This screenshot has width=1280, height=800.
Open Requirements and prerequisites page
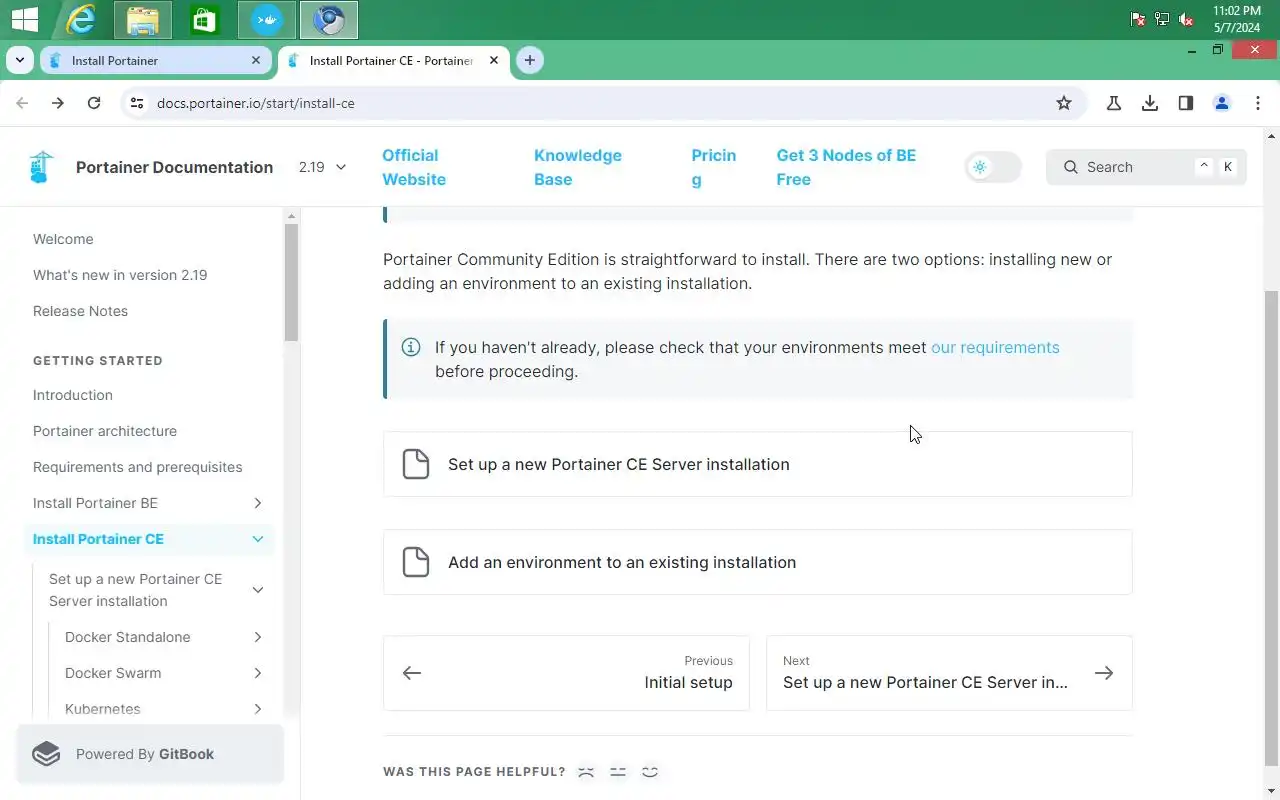[x=138, y=467]
